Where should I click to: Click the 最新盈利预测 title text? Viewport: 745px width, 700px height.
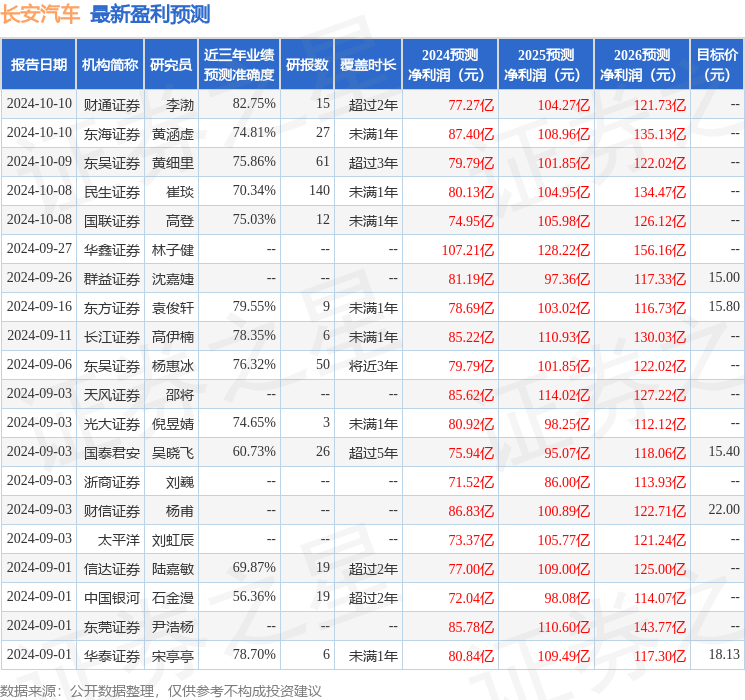[150, 14]
